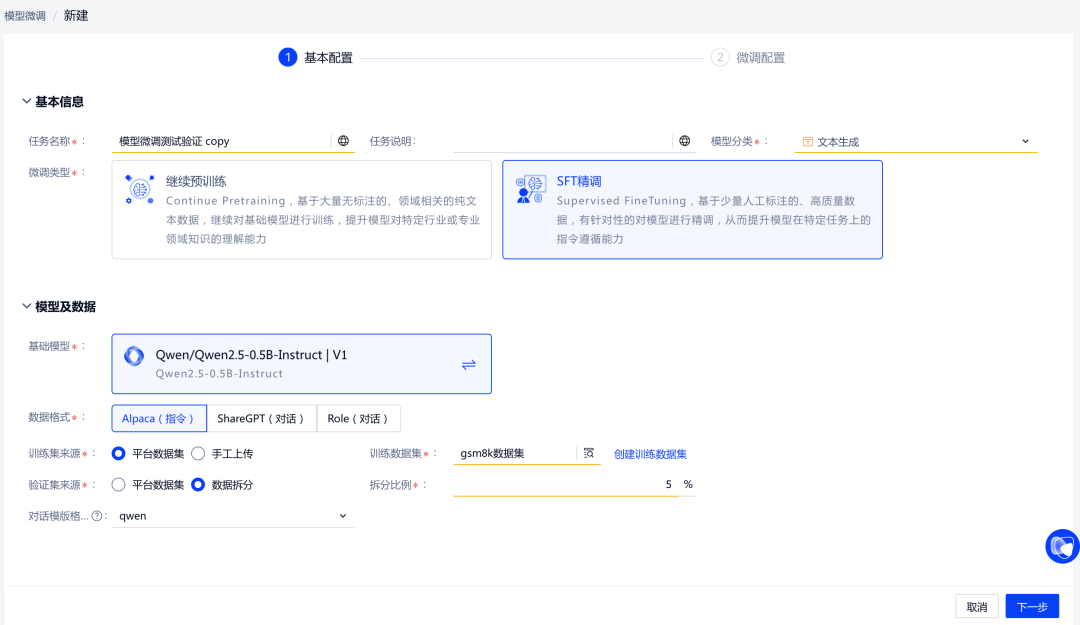
Task: Click the 拆分比例 percentage field
Action: tap(565, 484)
